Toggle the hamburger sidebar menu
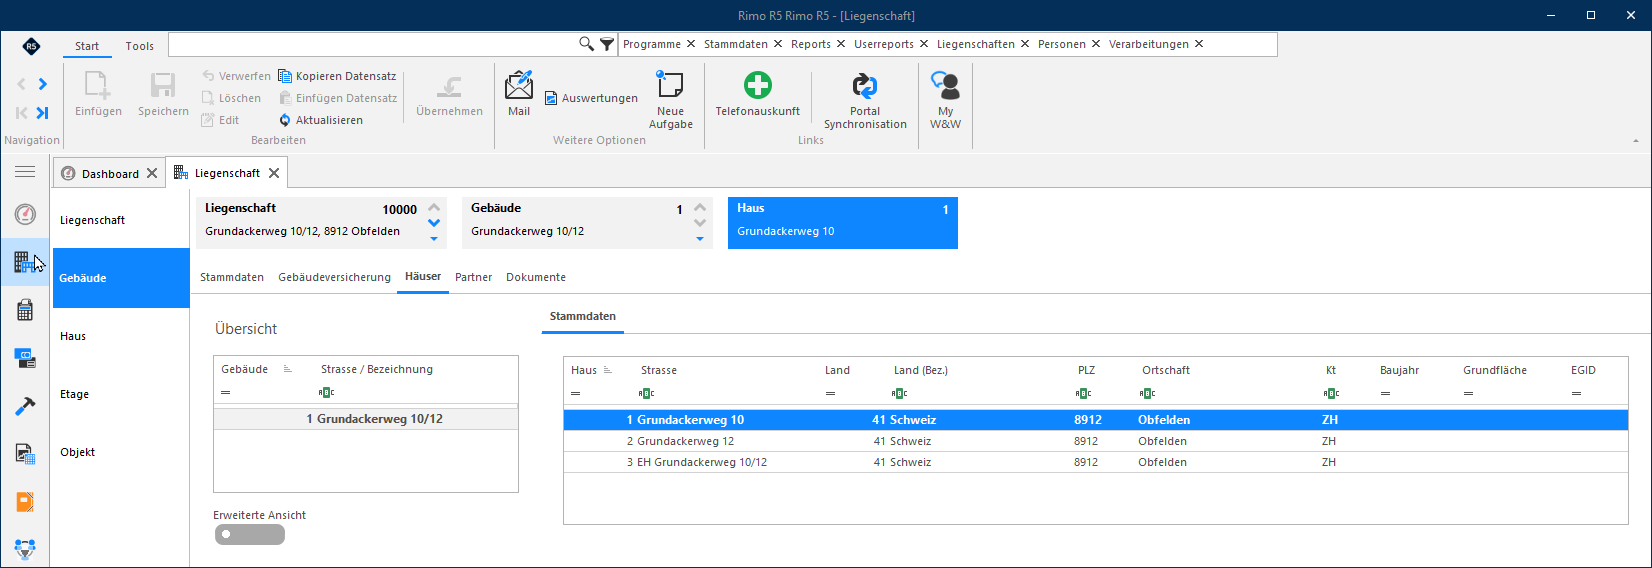 [x=25, y=172]
